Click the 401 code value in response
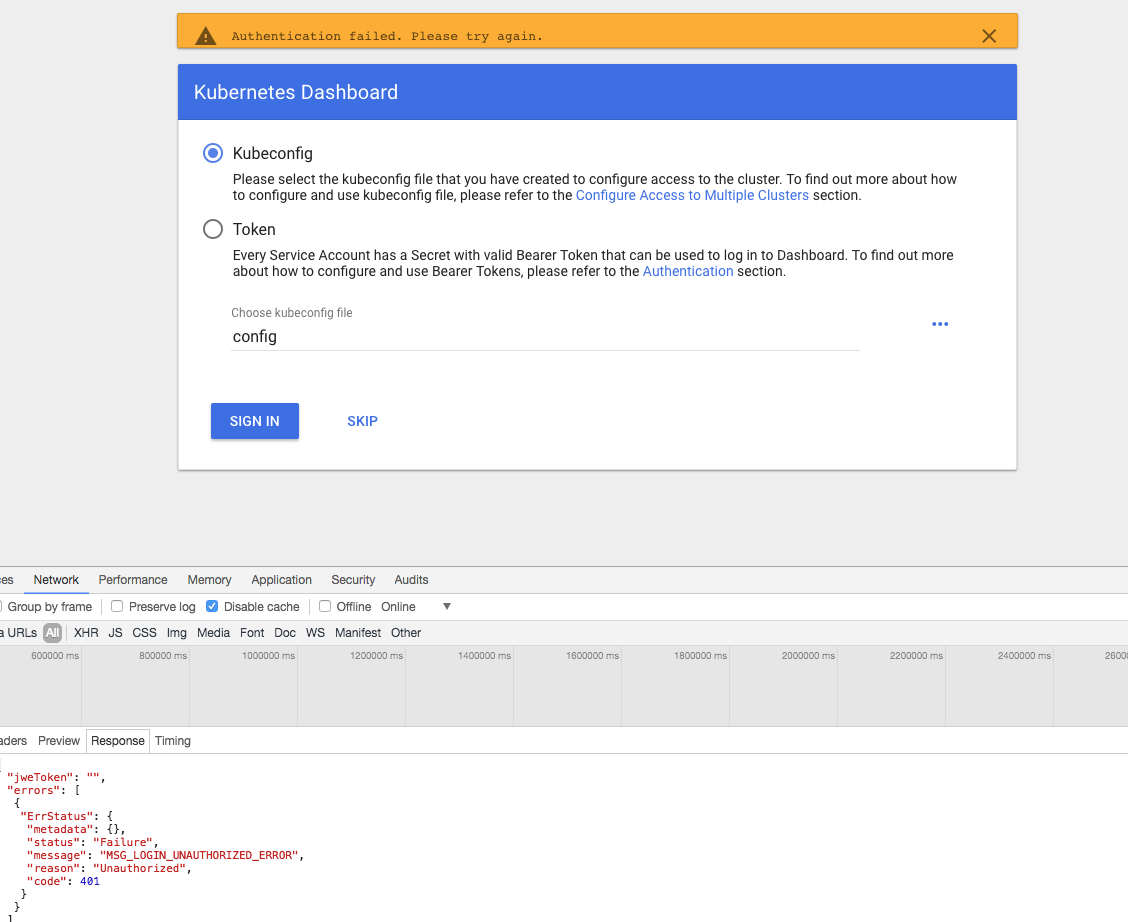Screen dimensions: 1128x922 (90, 882)
